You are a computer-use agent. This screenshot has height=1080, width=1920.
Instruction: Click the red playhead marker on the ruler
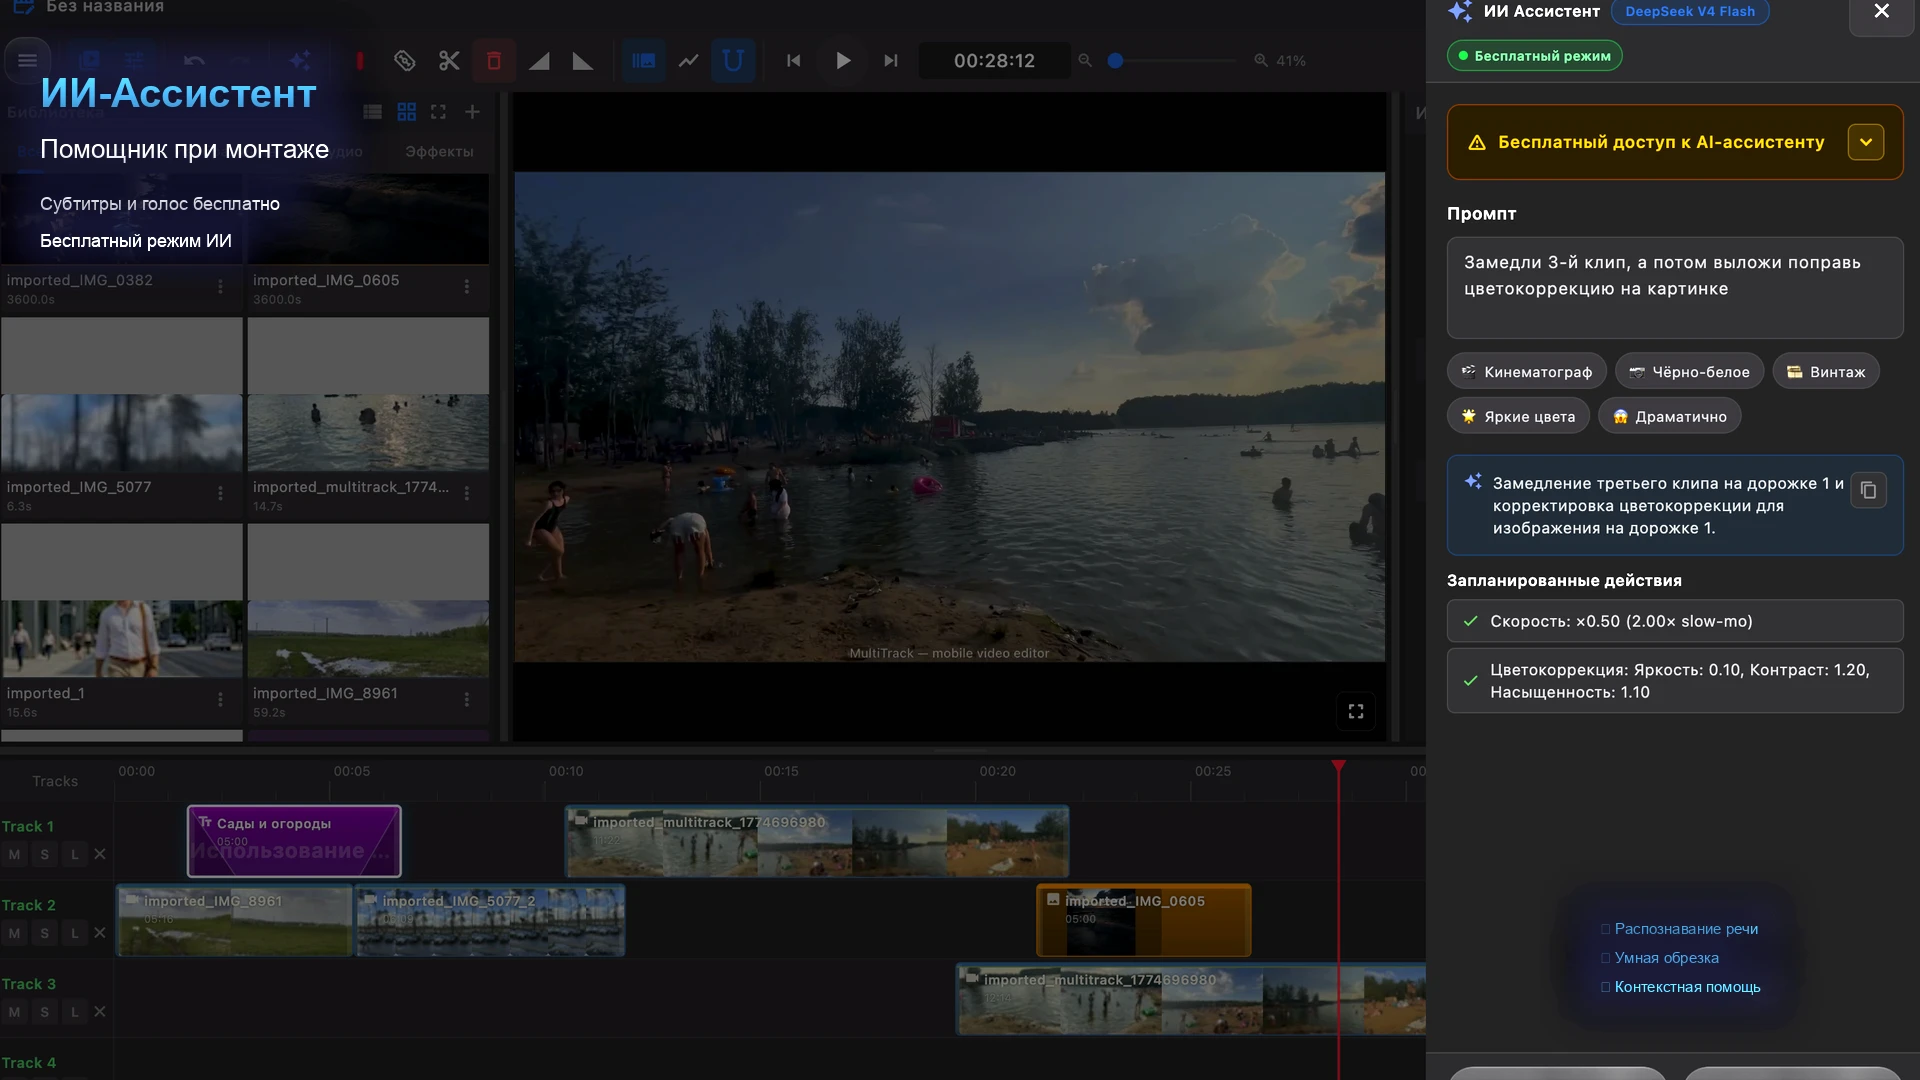[x=1338, y=766]
